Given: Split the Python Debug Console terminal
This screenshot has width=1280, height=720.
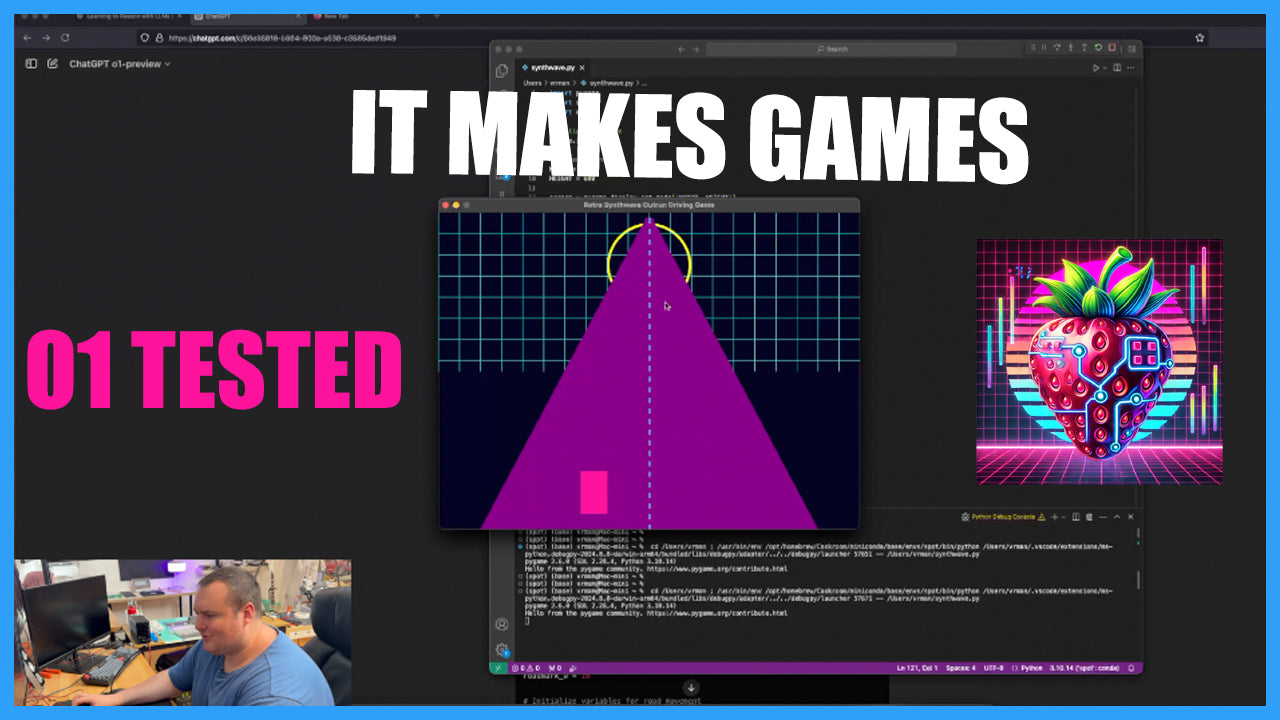Looking at the screenshot, I should pyautogui.click(x=1076, y=517).
